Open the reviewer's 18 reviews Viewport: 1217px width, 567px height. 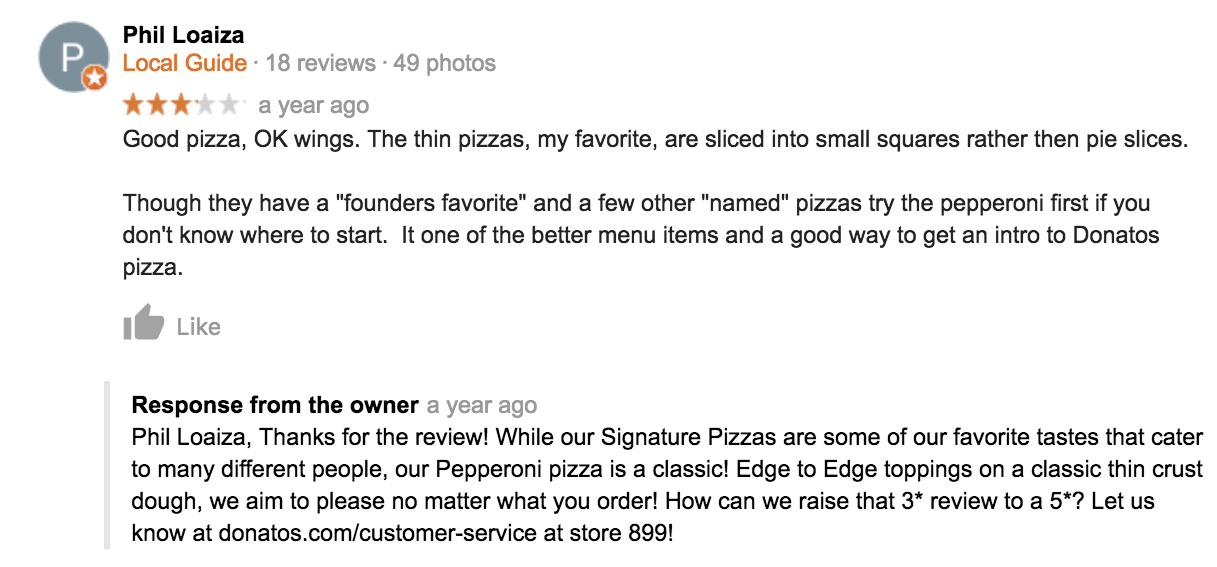[320, 64]
